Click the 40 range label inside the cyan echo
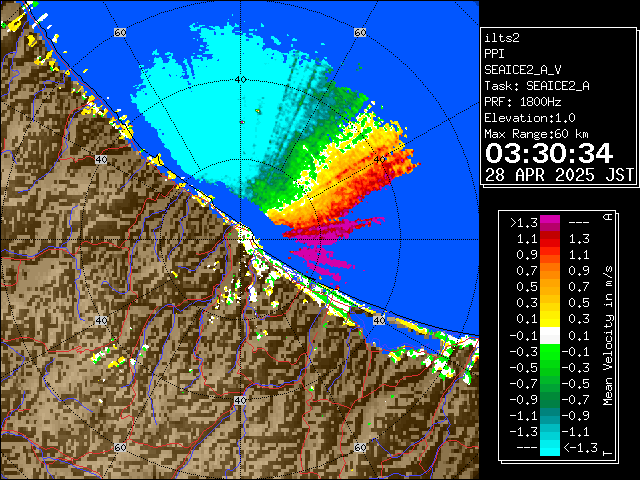Image resolution: width=640 pixels, height=480 pixels. [x=241, y=80]
